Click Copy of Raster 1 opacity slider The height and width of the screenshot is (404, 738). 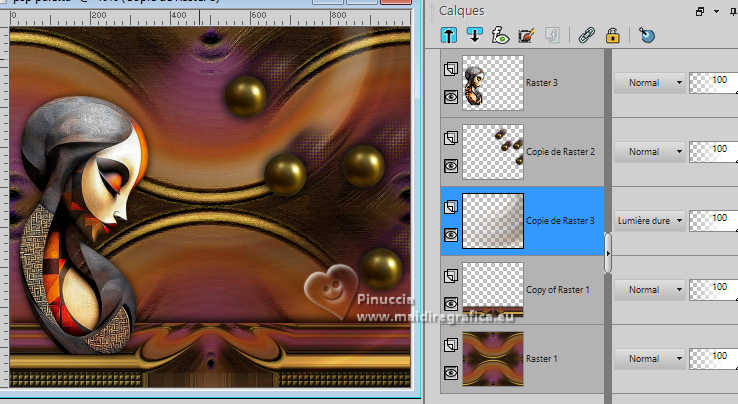pyautogui.click(x=713, y=290)
